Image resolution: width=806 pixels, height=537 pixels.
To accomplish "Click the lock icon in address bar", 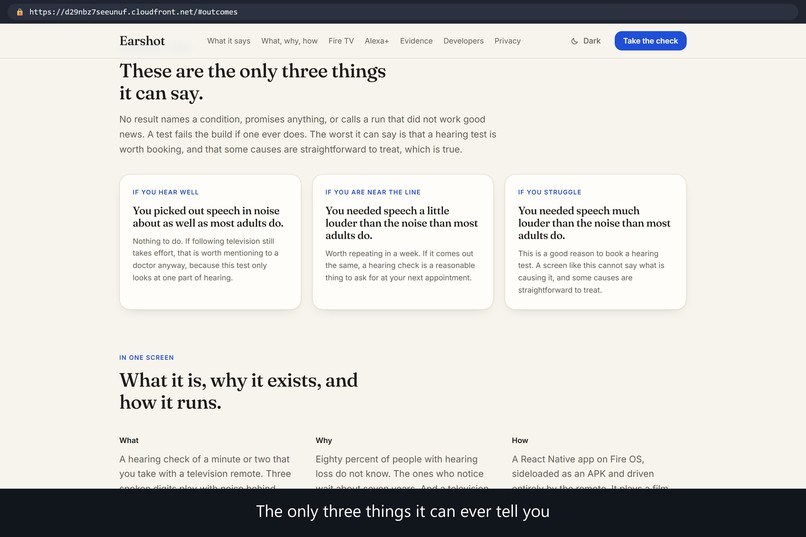I will click(20, 12).
